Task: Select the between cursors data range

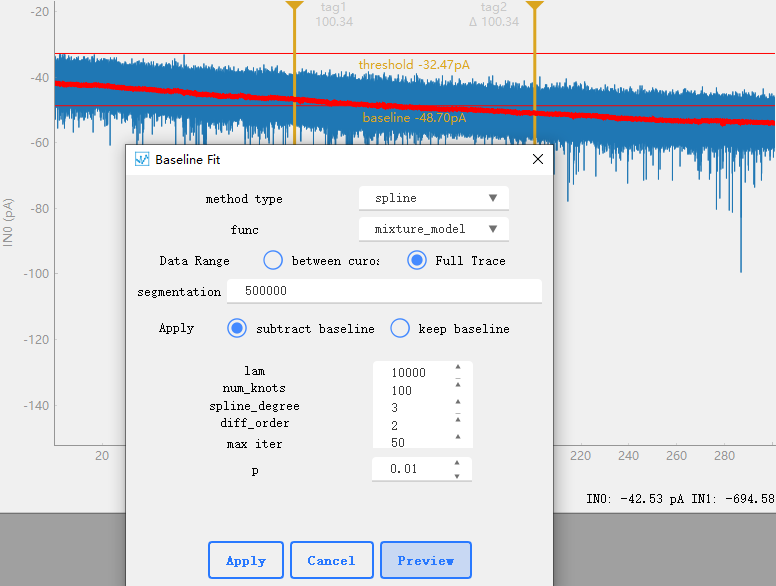Action: [x=273, y=260]
